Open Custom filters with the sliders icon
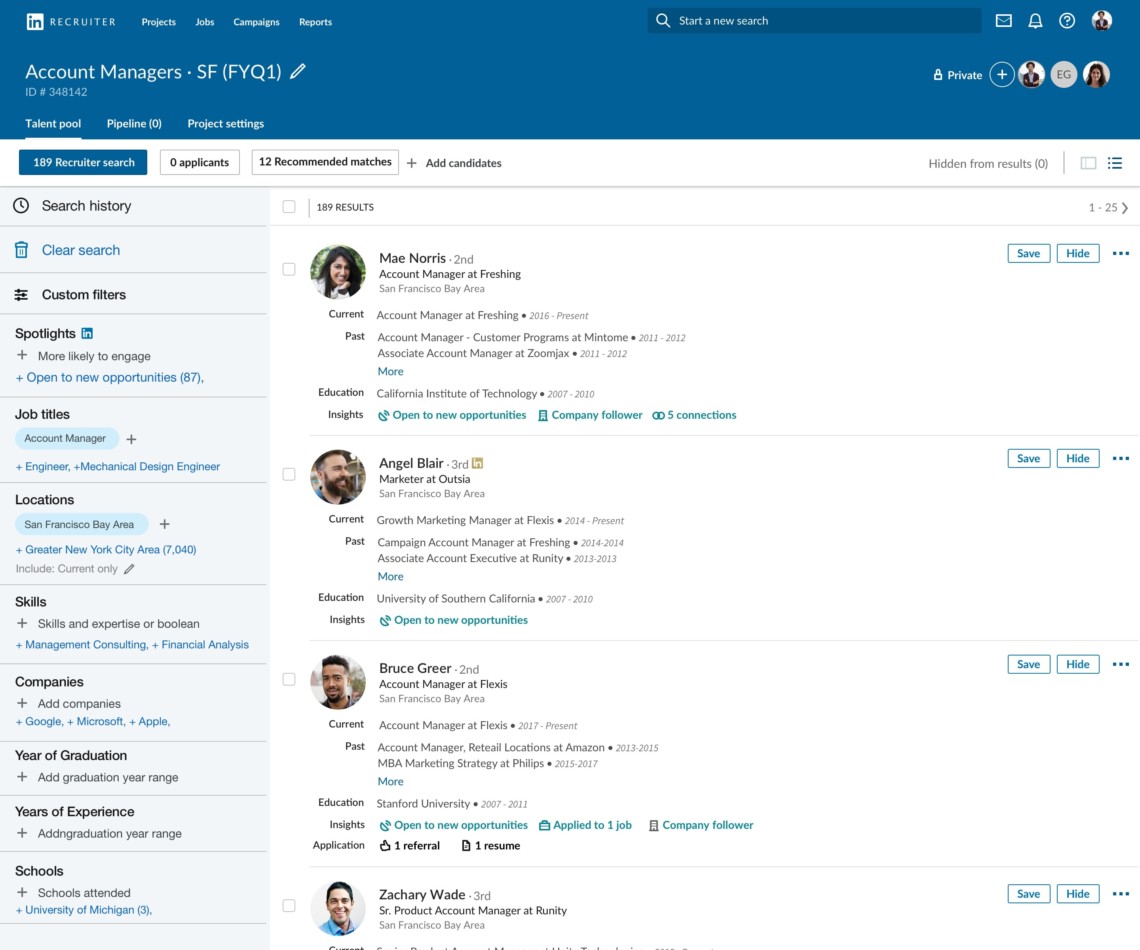 pyautogui.click(x=20, y=294)
